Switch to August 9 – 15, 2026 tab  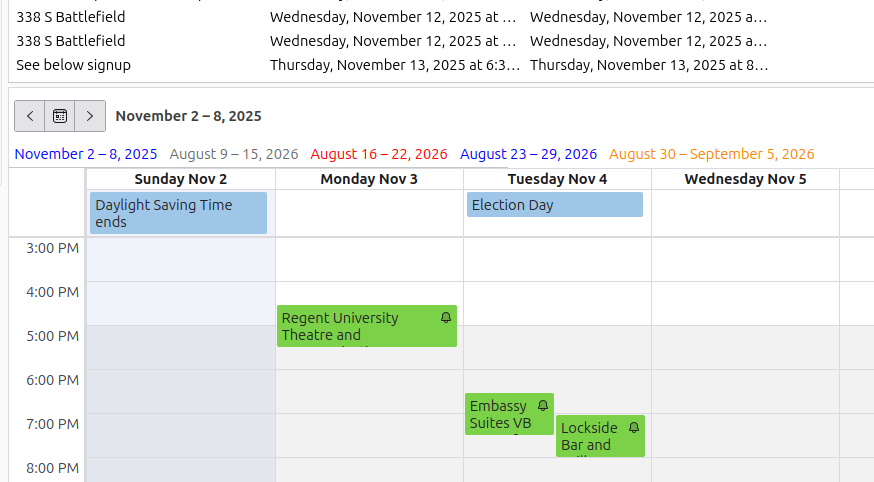click(234, 154)
